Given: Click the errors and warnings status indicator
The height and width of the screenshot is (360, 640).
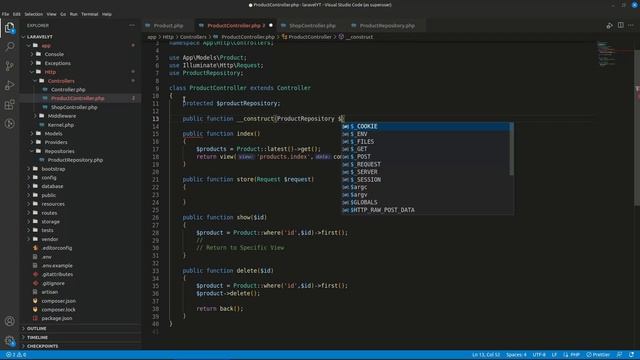Looking at the screenshot, I should click(x=16, y=355).
